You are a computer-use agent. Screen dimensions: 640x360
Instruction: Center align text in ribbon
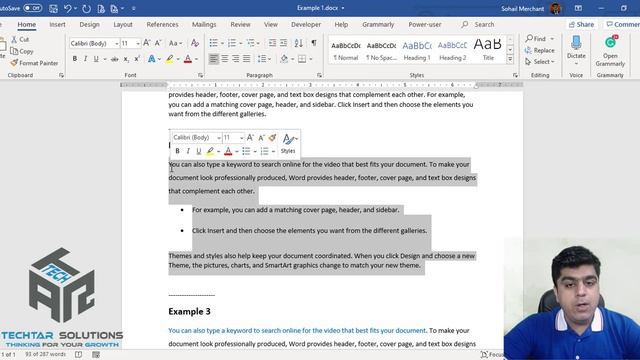point(224,59)
